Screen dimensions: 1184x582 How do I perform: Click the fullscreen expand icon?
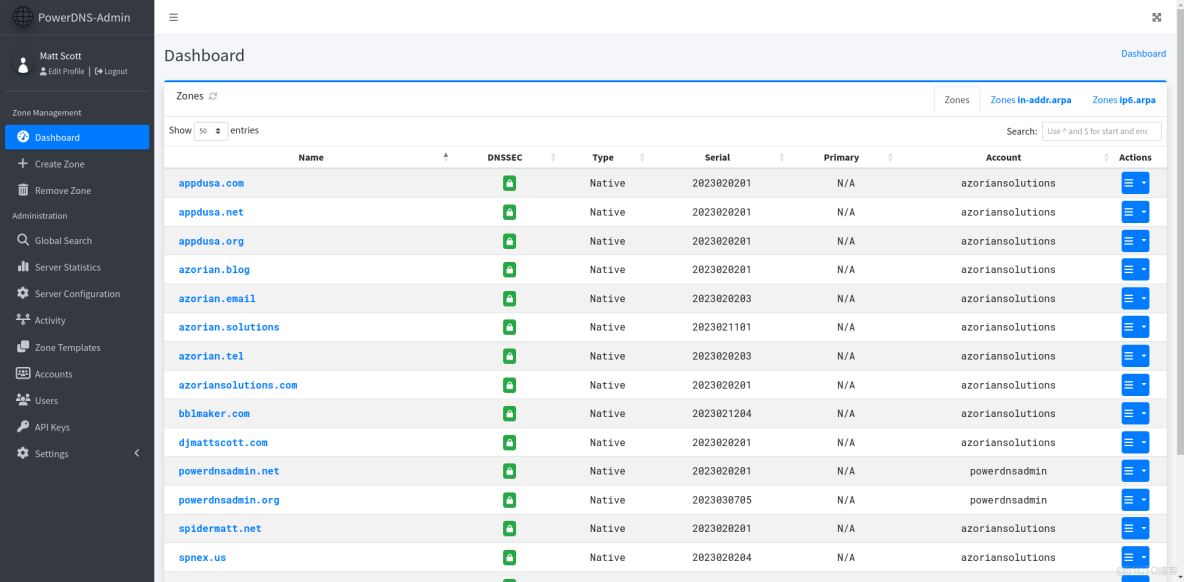coord(1157,17)
